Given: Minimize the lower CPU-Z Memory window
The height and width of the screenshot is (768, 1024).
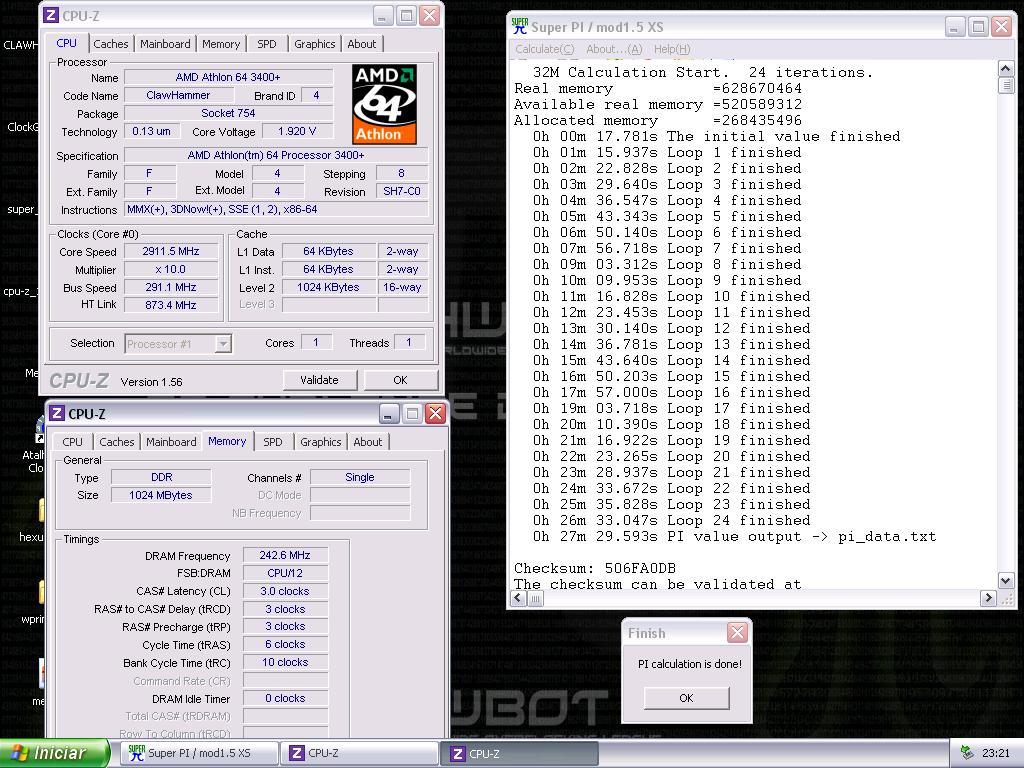Looking at the screenshot, I should [x=389, y=413].
